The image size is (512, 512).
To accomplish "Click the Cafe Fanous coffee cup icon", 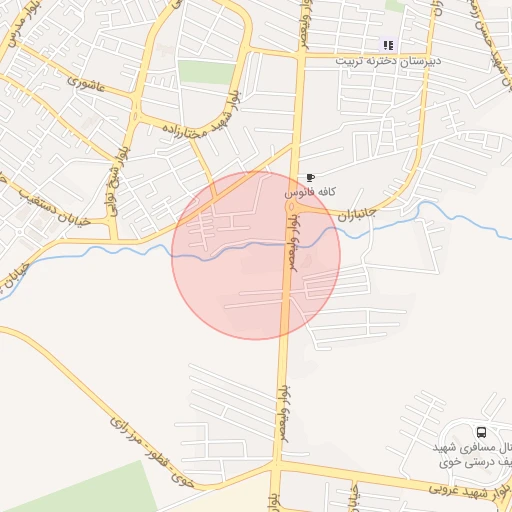I will 310,178.
